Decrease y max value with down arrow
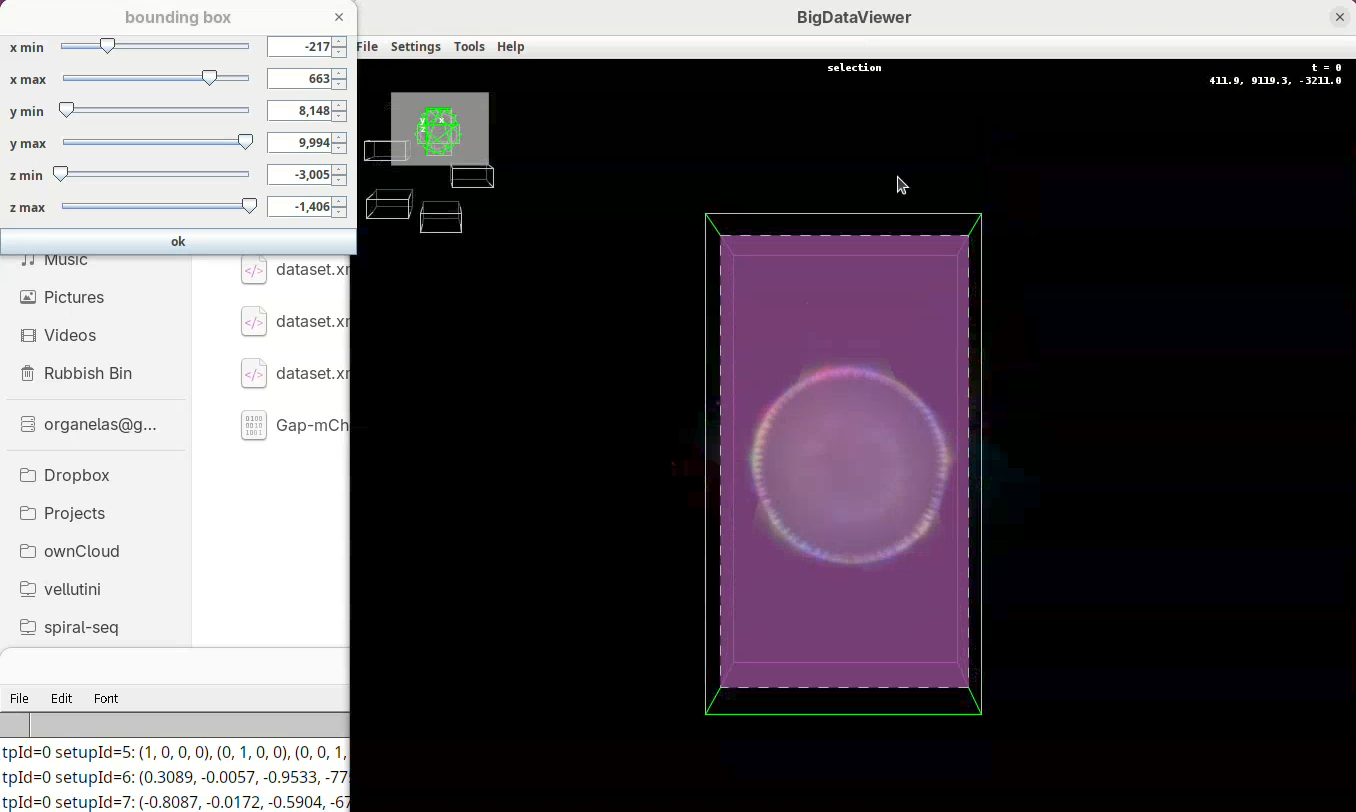 point(340,148)
